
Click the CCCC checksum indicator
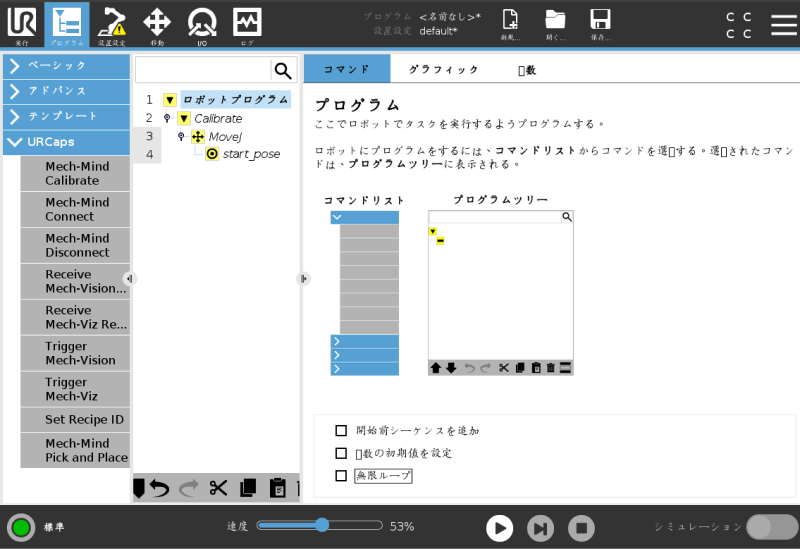pyautogui.click(x=739, y=25)
